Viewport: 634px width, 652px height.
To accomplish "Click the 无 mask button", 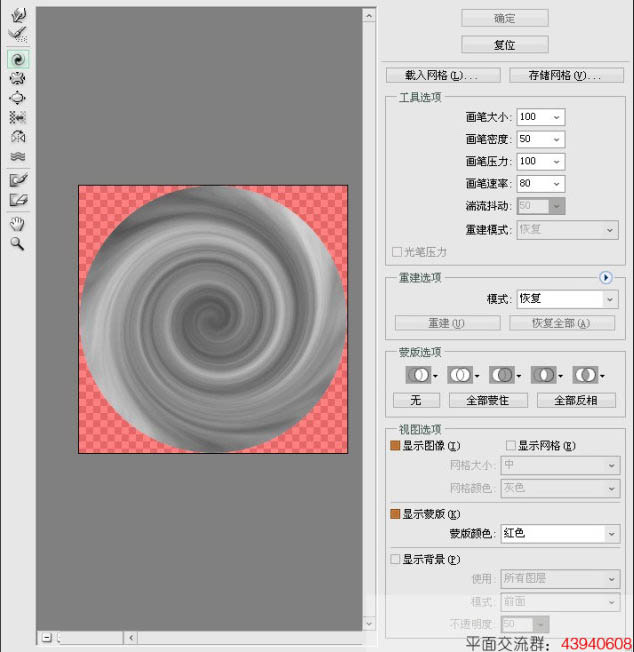I will click(416, 400).
